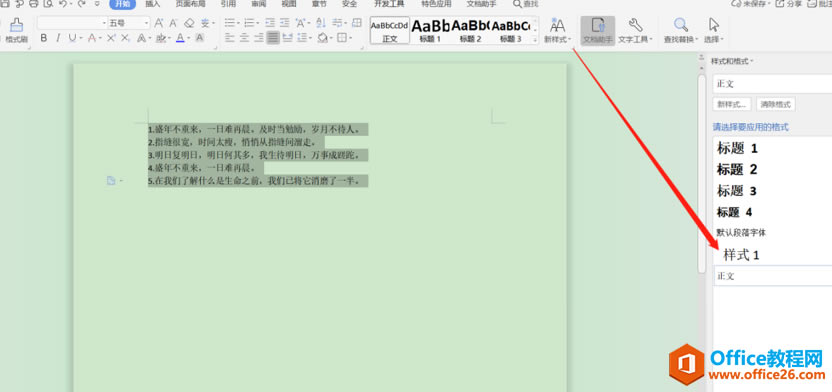832x392 pixels.
Task: Apply the 正文 style from the gallery
Action: pyautogui.click(x=389, y=30)
